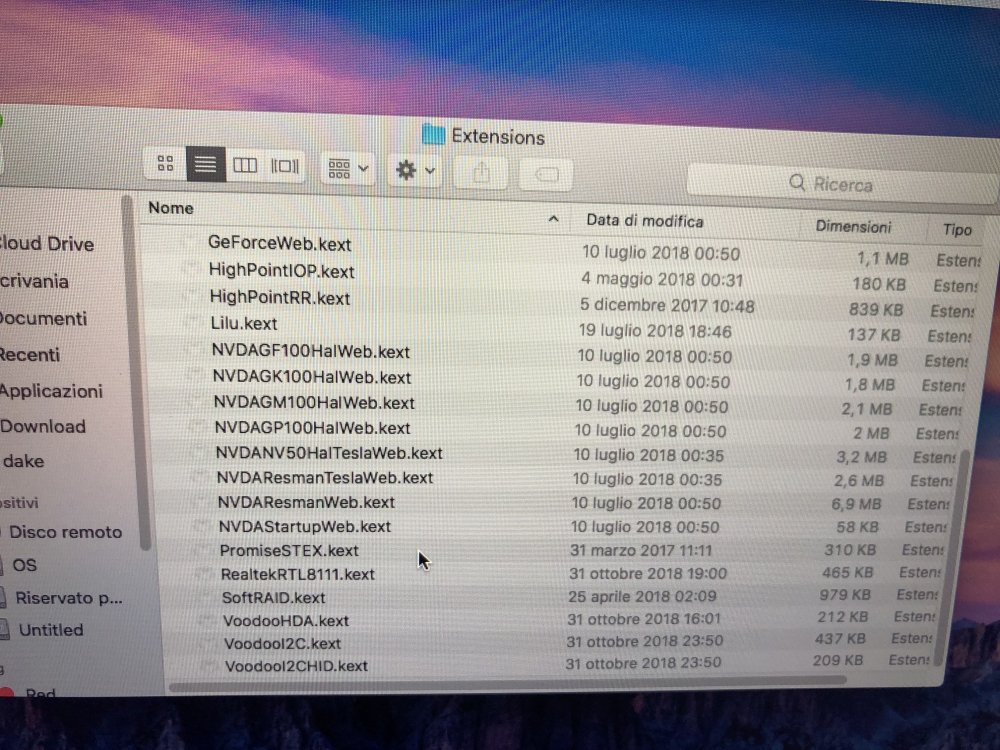The height and width of the screenshot is (750, 1000).
Task: Switch Finder to column view
Action: pos(245,166)
